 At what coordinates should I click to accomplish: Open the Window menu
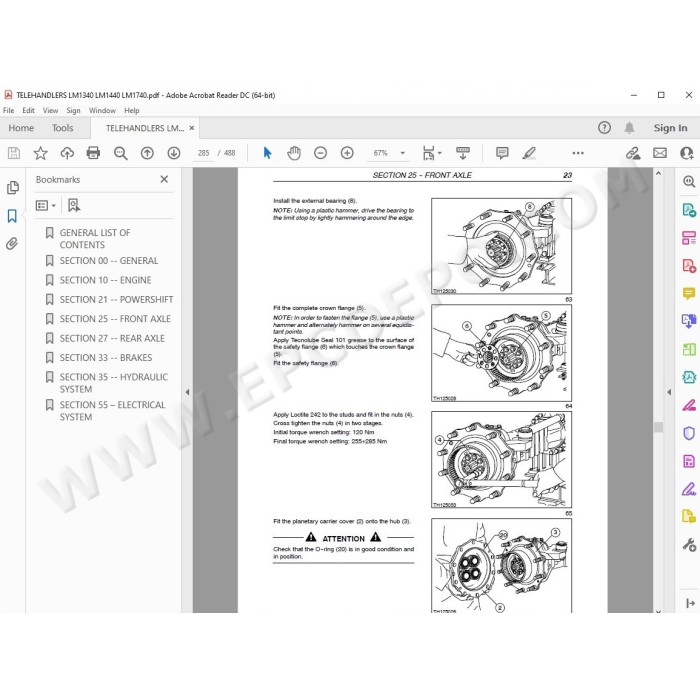tap(102, 110)
